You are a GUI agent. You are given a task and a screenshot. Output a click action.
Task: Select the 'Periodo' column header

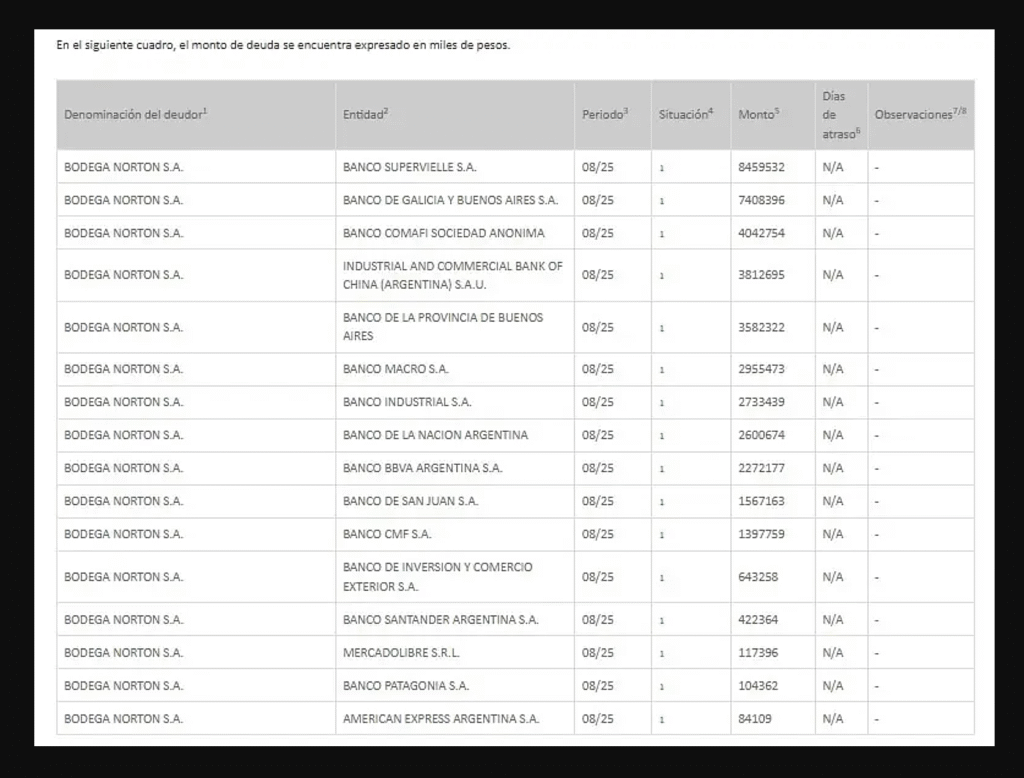point(605,115)
